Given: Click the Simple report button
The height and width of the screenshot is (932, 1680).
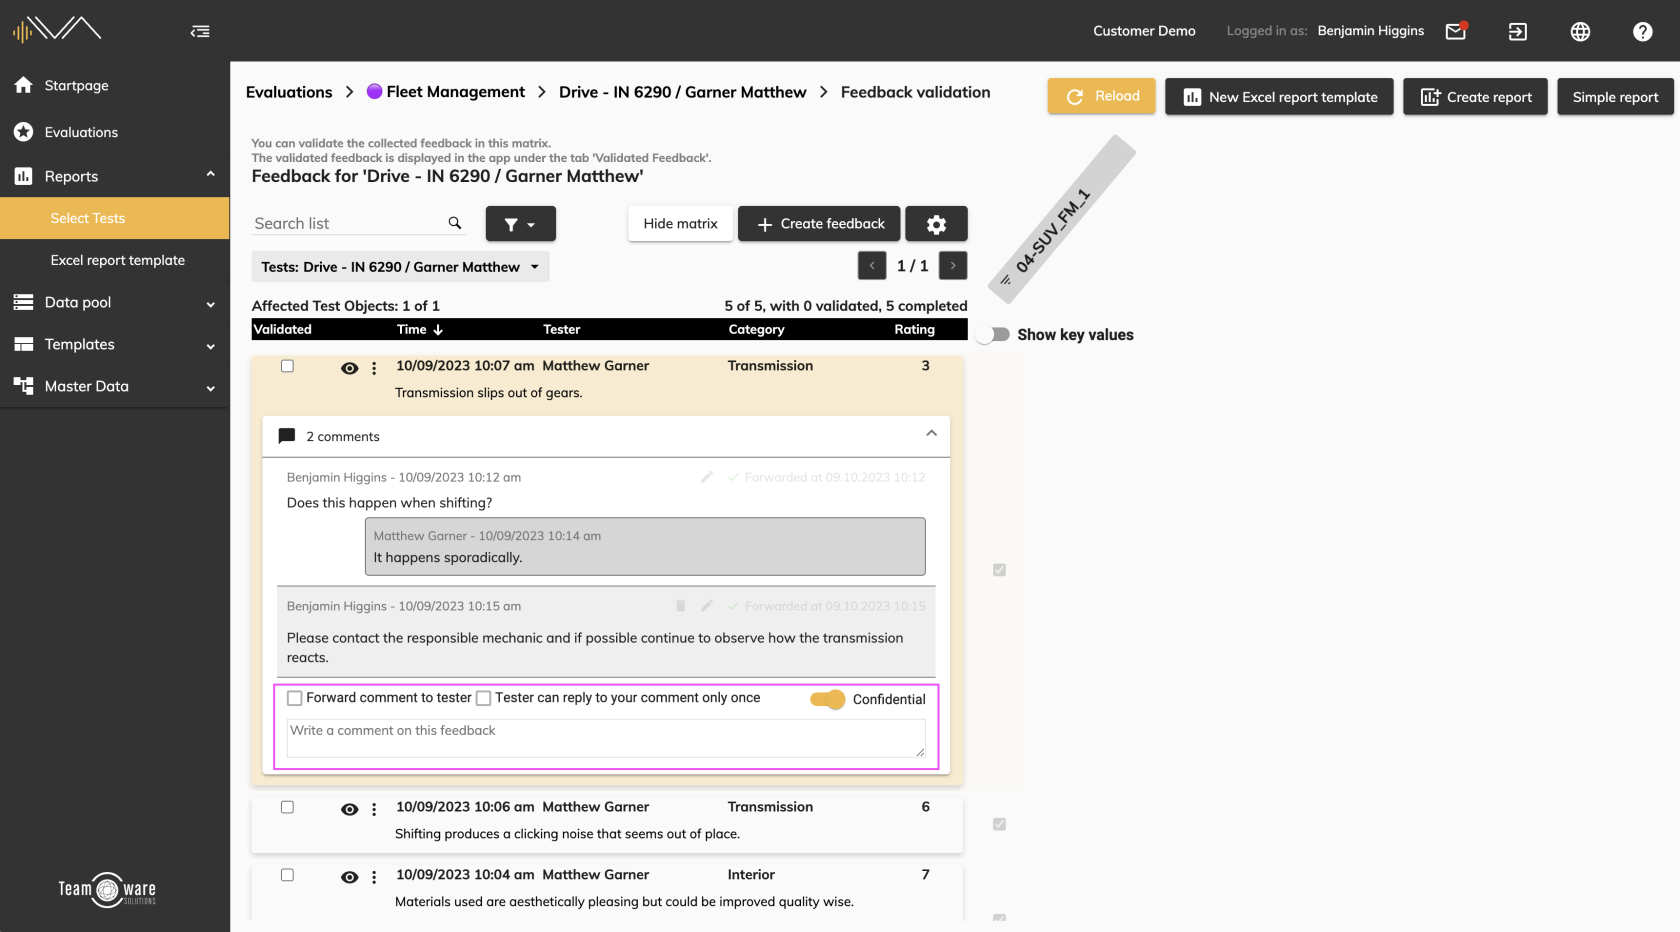Looking at the screenshot, I should click(x=1615, y=97).
